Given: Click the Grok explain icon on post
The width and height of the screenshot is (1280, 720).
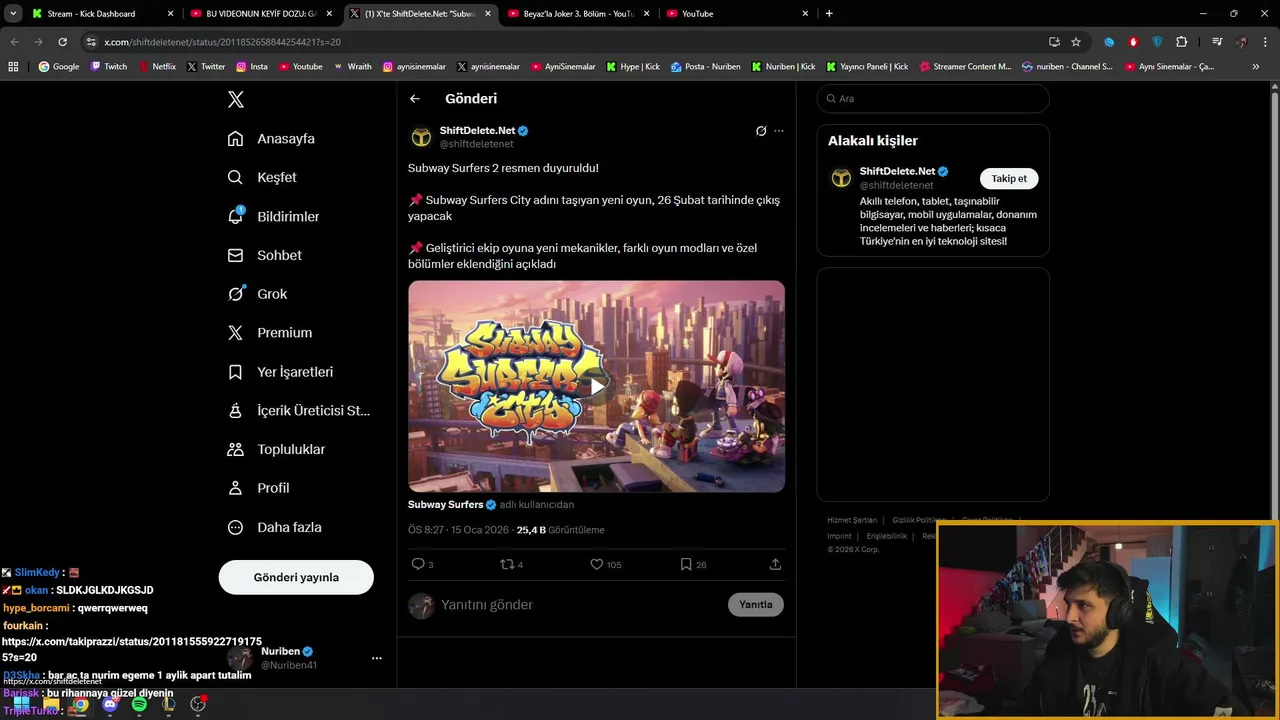Looking at the screenshot, I should coord(761,131).
